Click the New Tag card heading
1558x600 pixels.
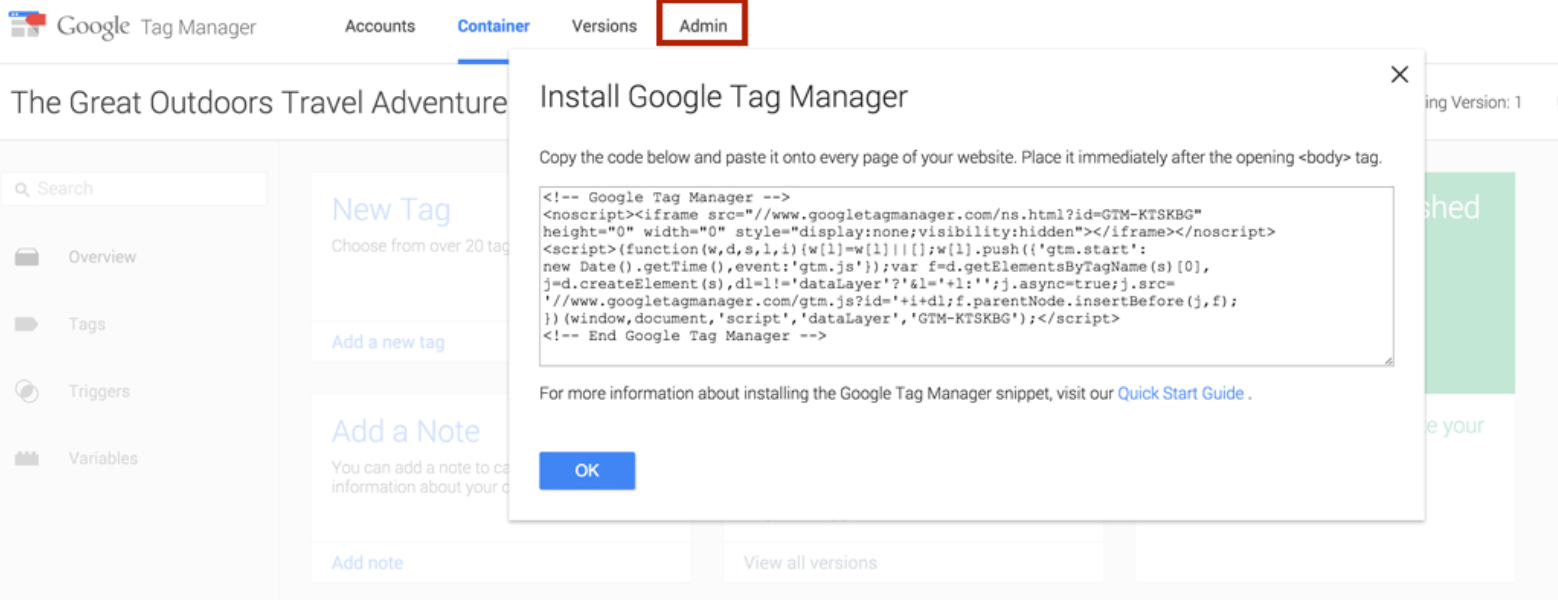[391, 210]
